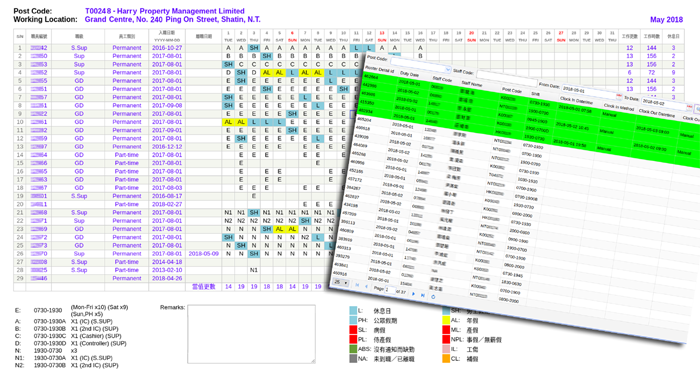700x374 pixels.
Task: Click the Page number input box
Action: (x=390, y=290)
